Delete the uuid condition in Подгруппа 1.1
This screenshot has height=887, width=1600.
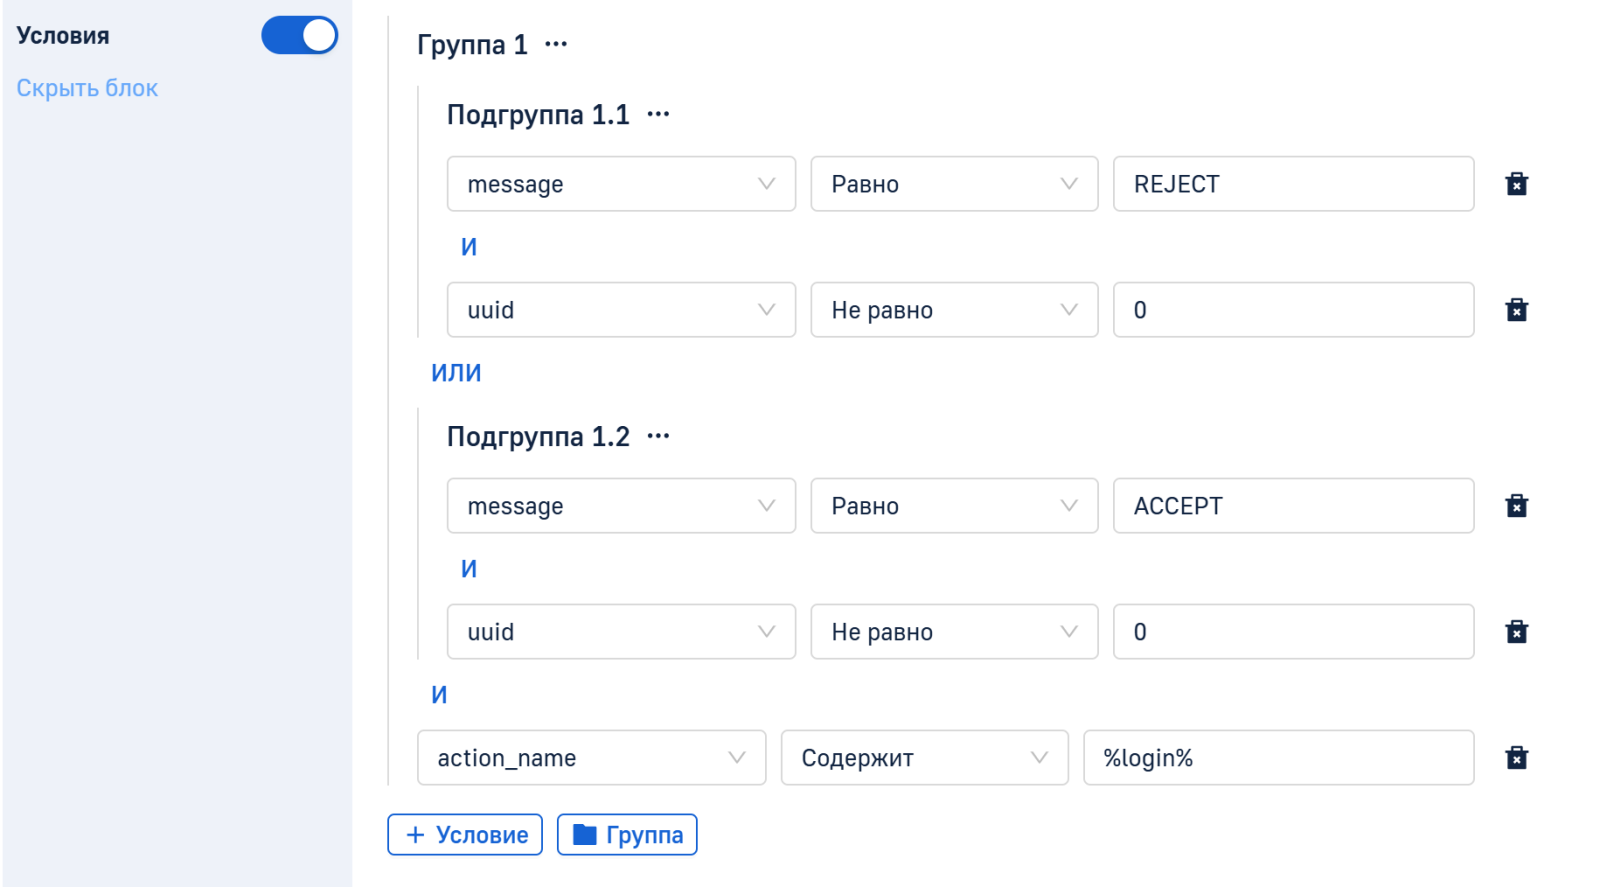pos(1516,310)
